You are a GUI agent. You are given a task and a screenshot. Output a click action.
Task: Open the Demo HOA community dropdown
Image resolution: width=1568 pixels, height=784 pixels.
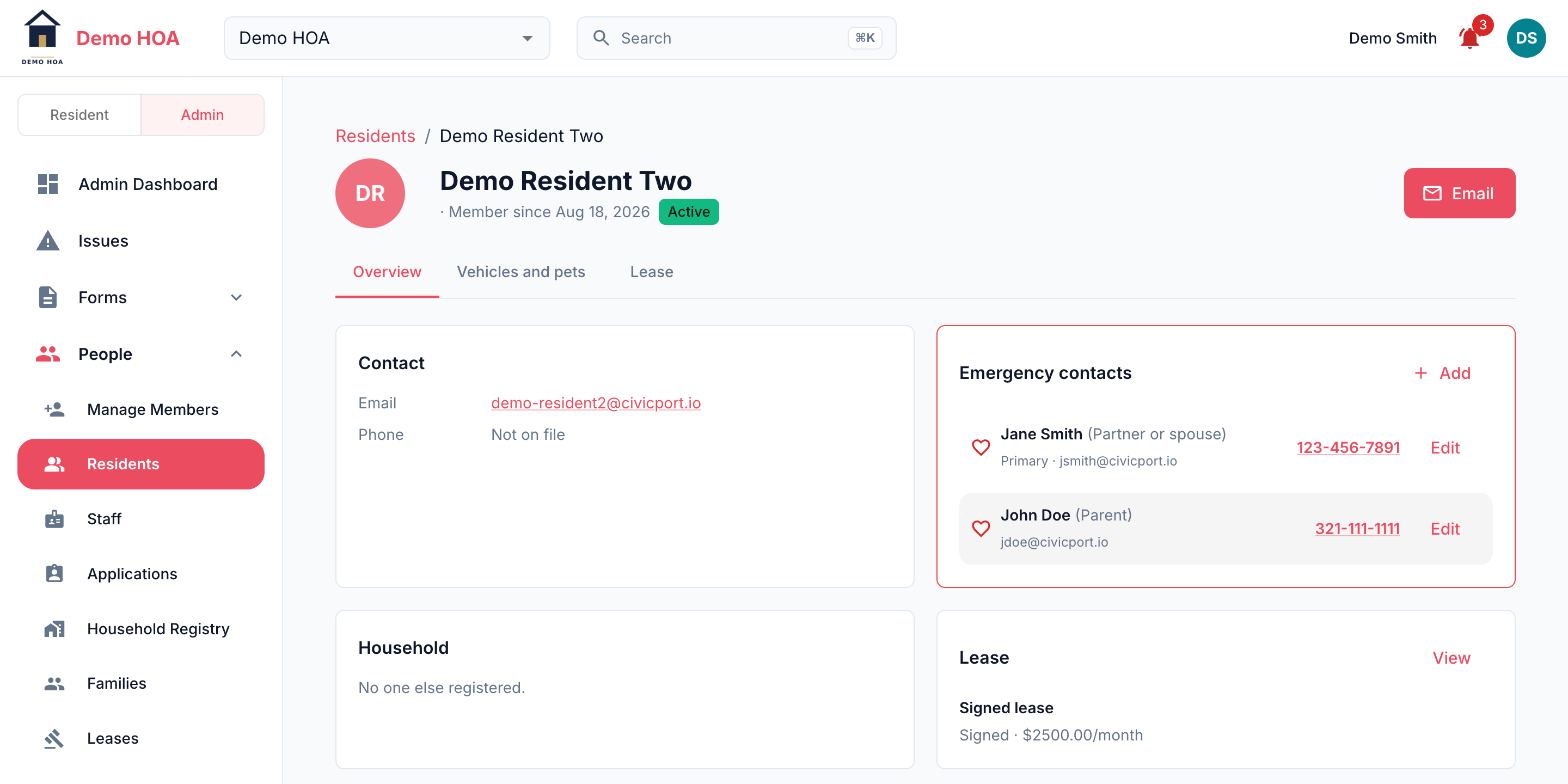[x=387, y=38]
